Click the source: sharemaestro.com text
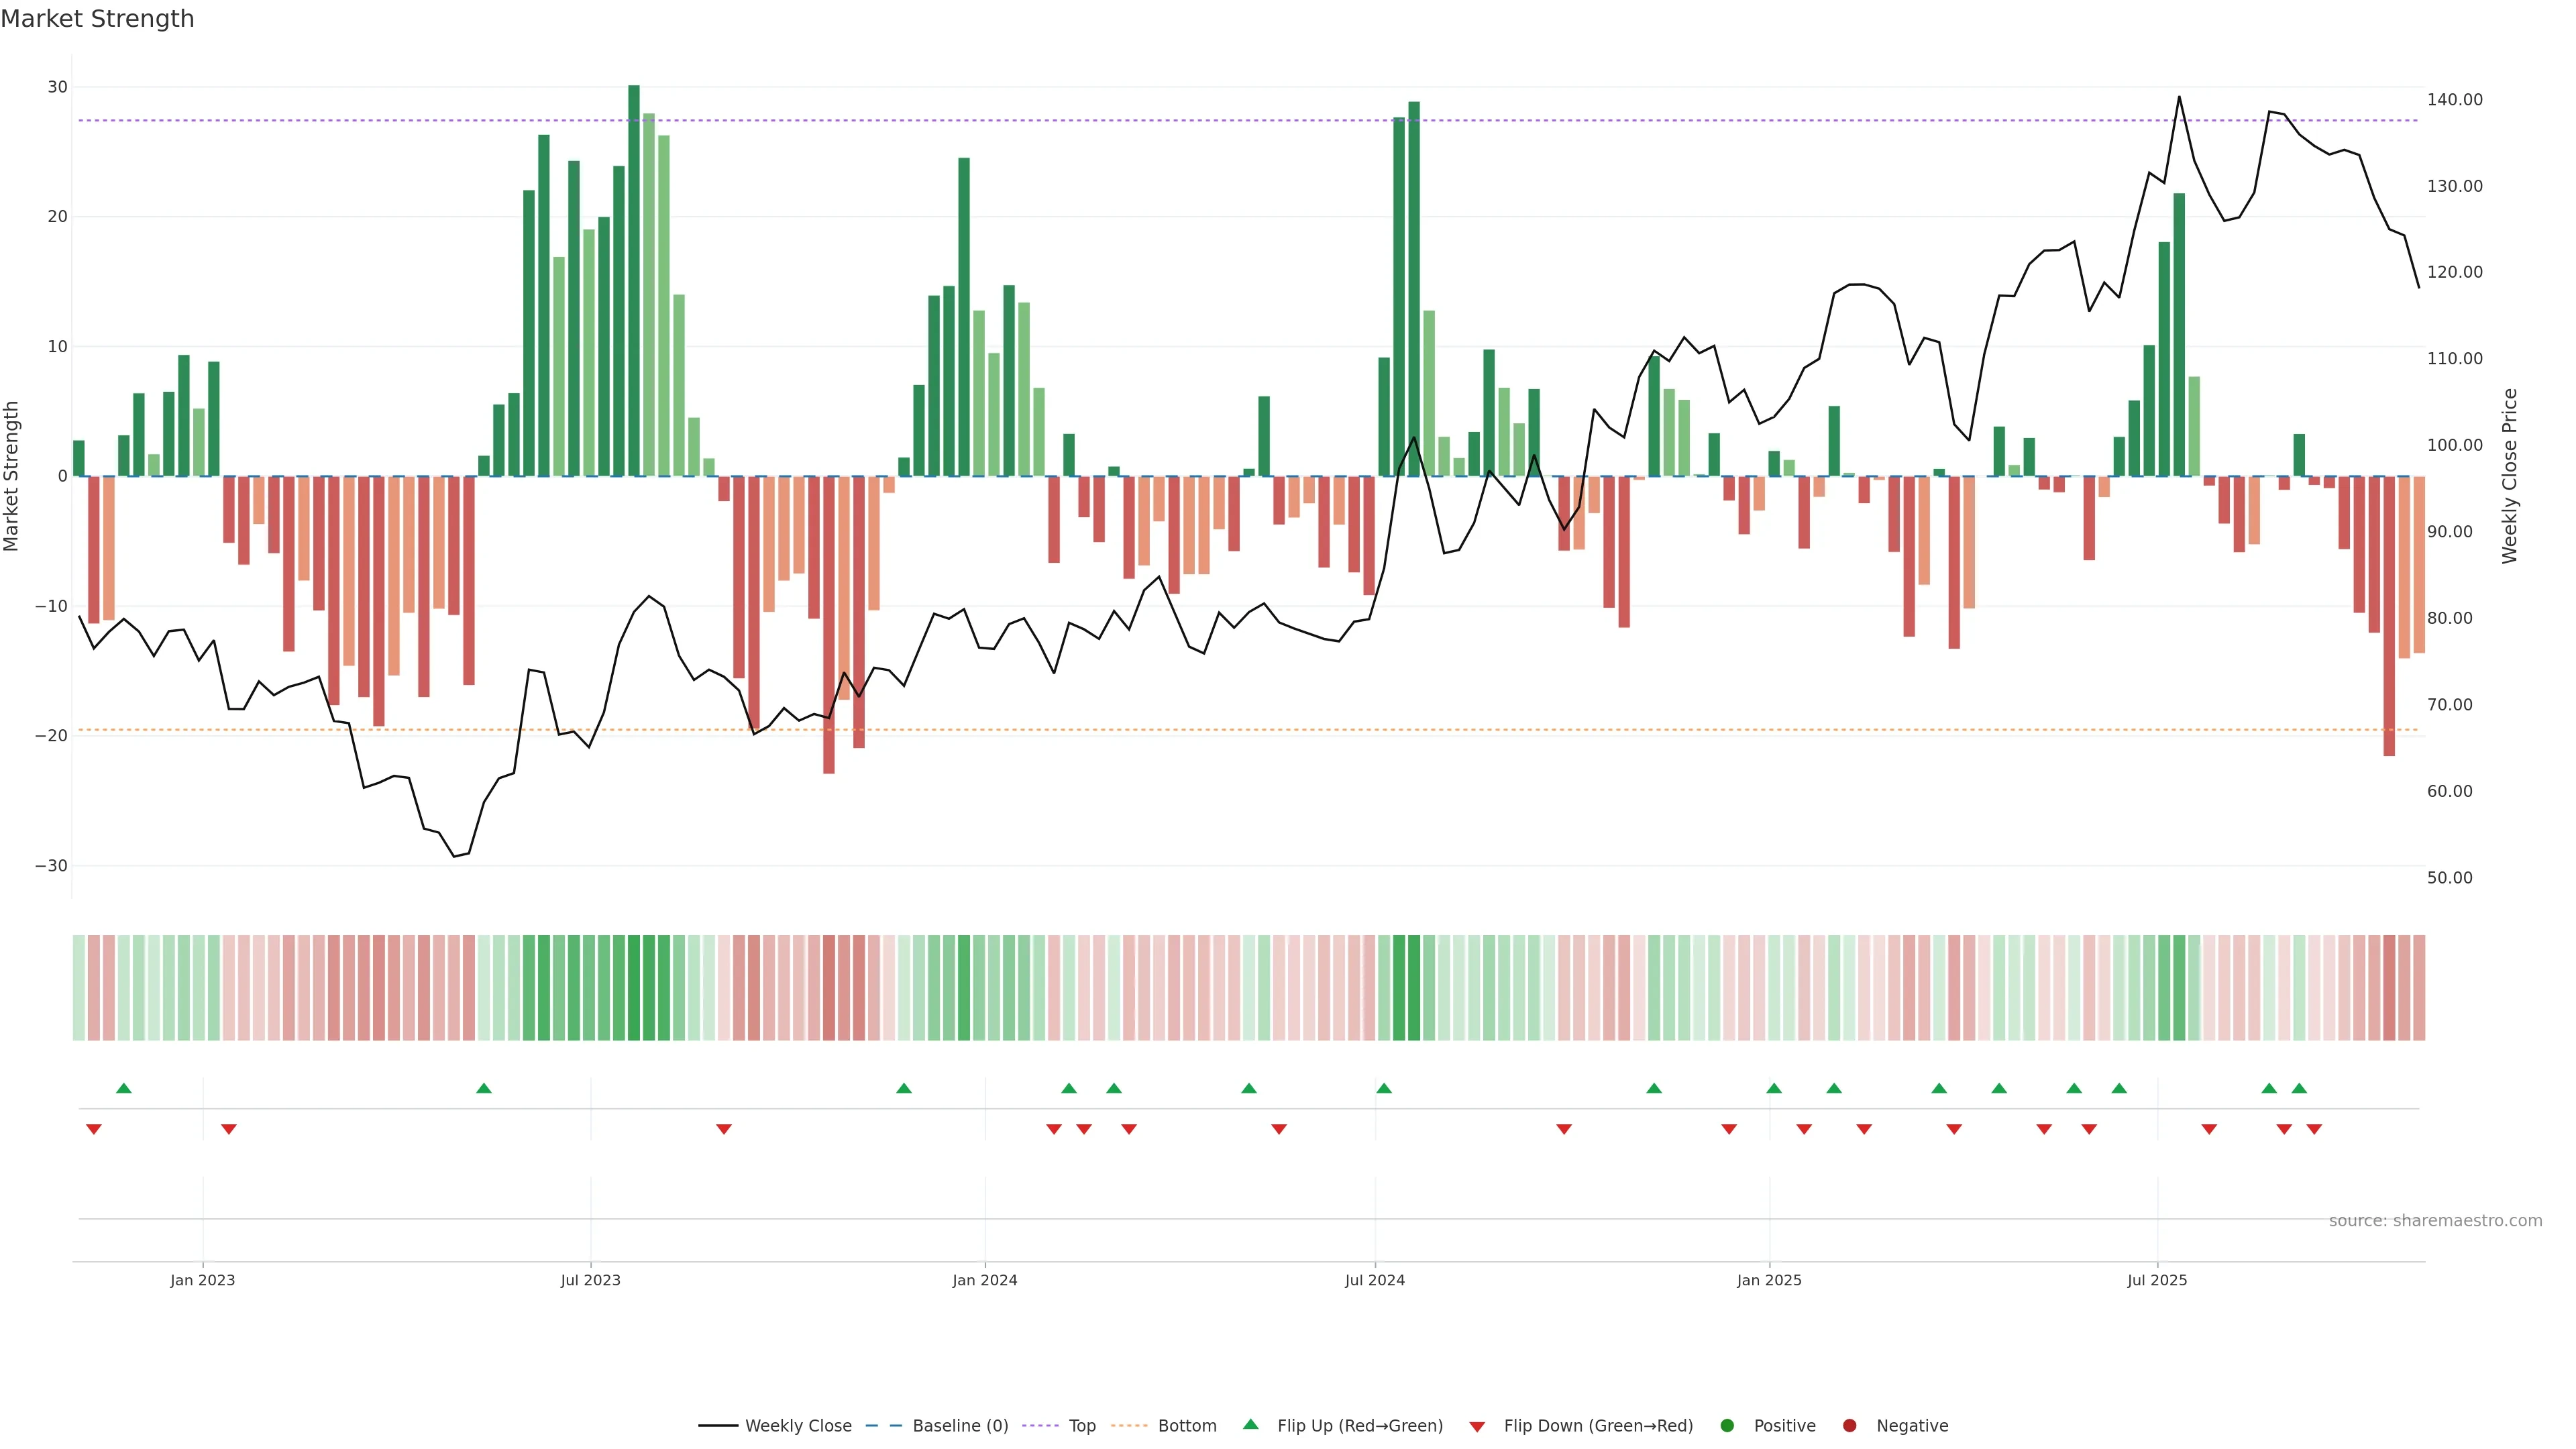The image size is (2576, 1449). pyautogui.click(x=2435, y=1220)
